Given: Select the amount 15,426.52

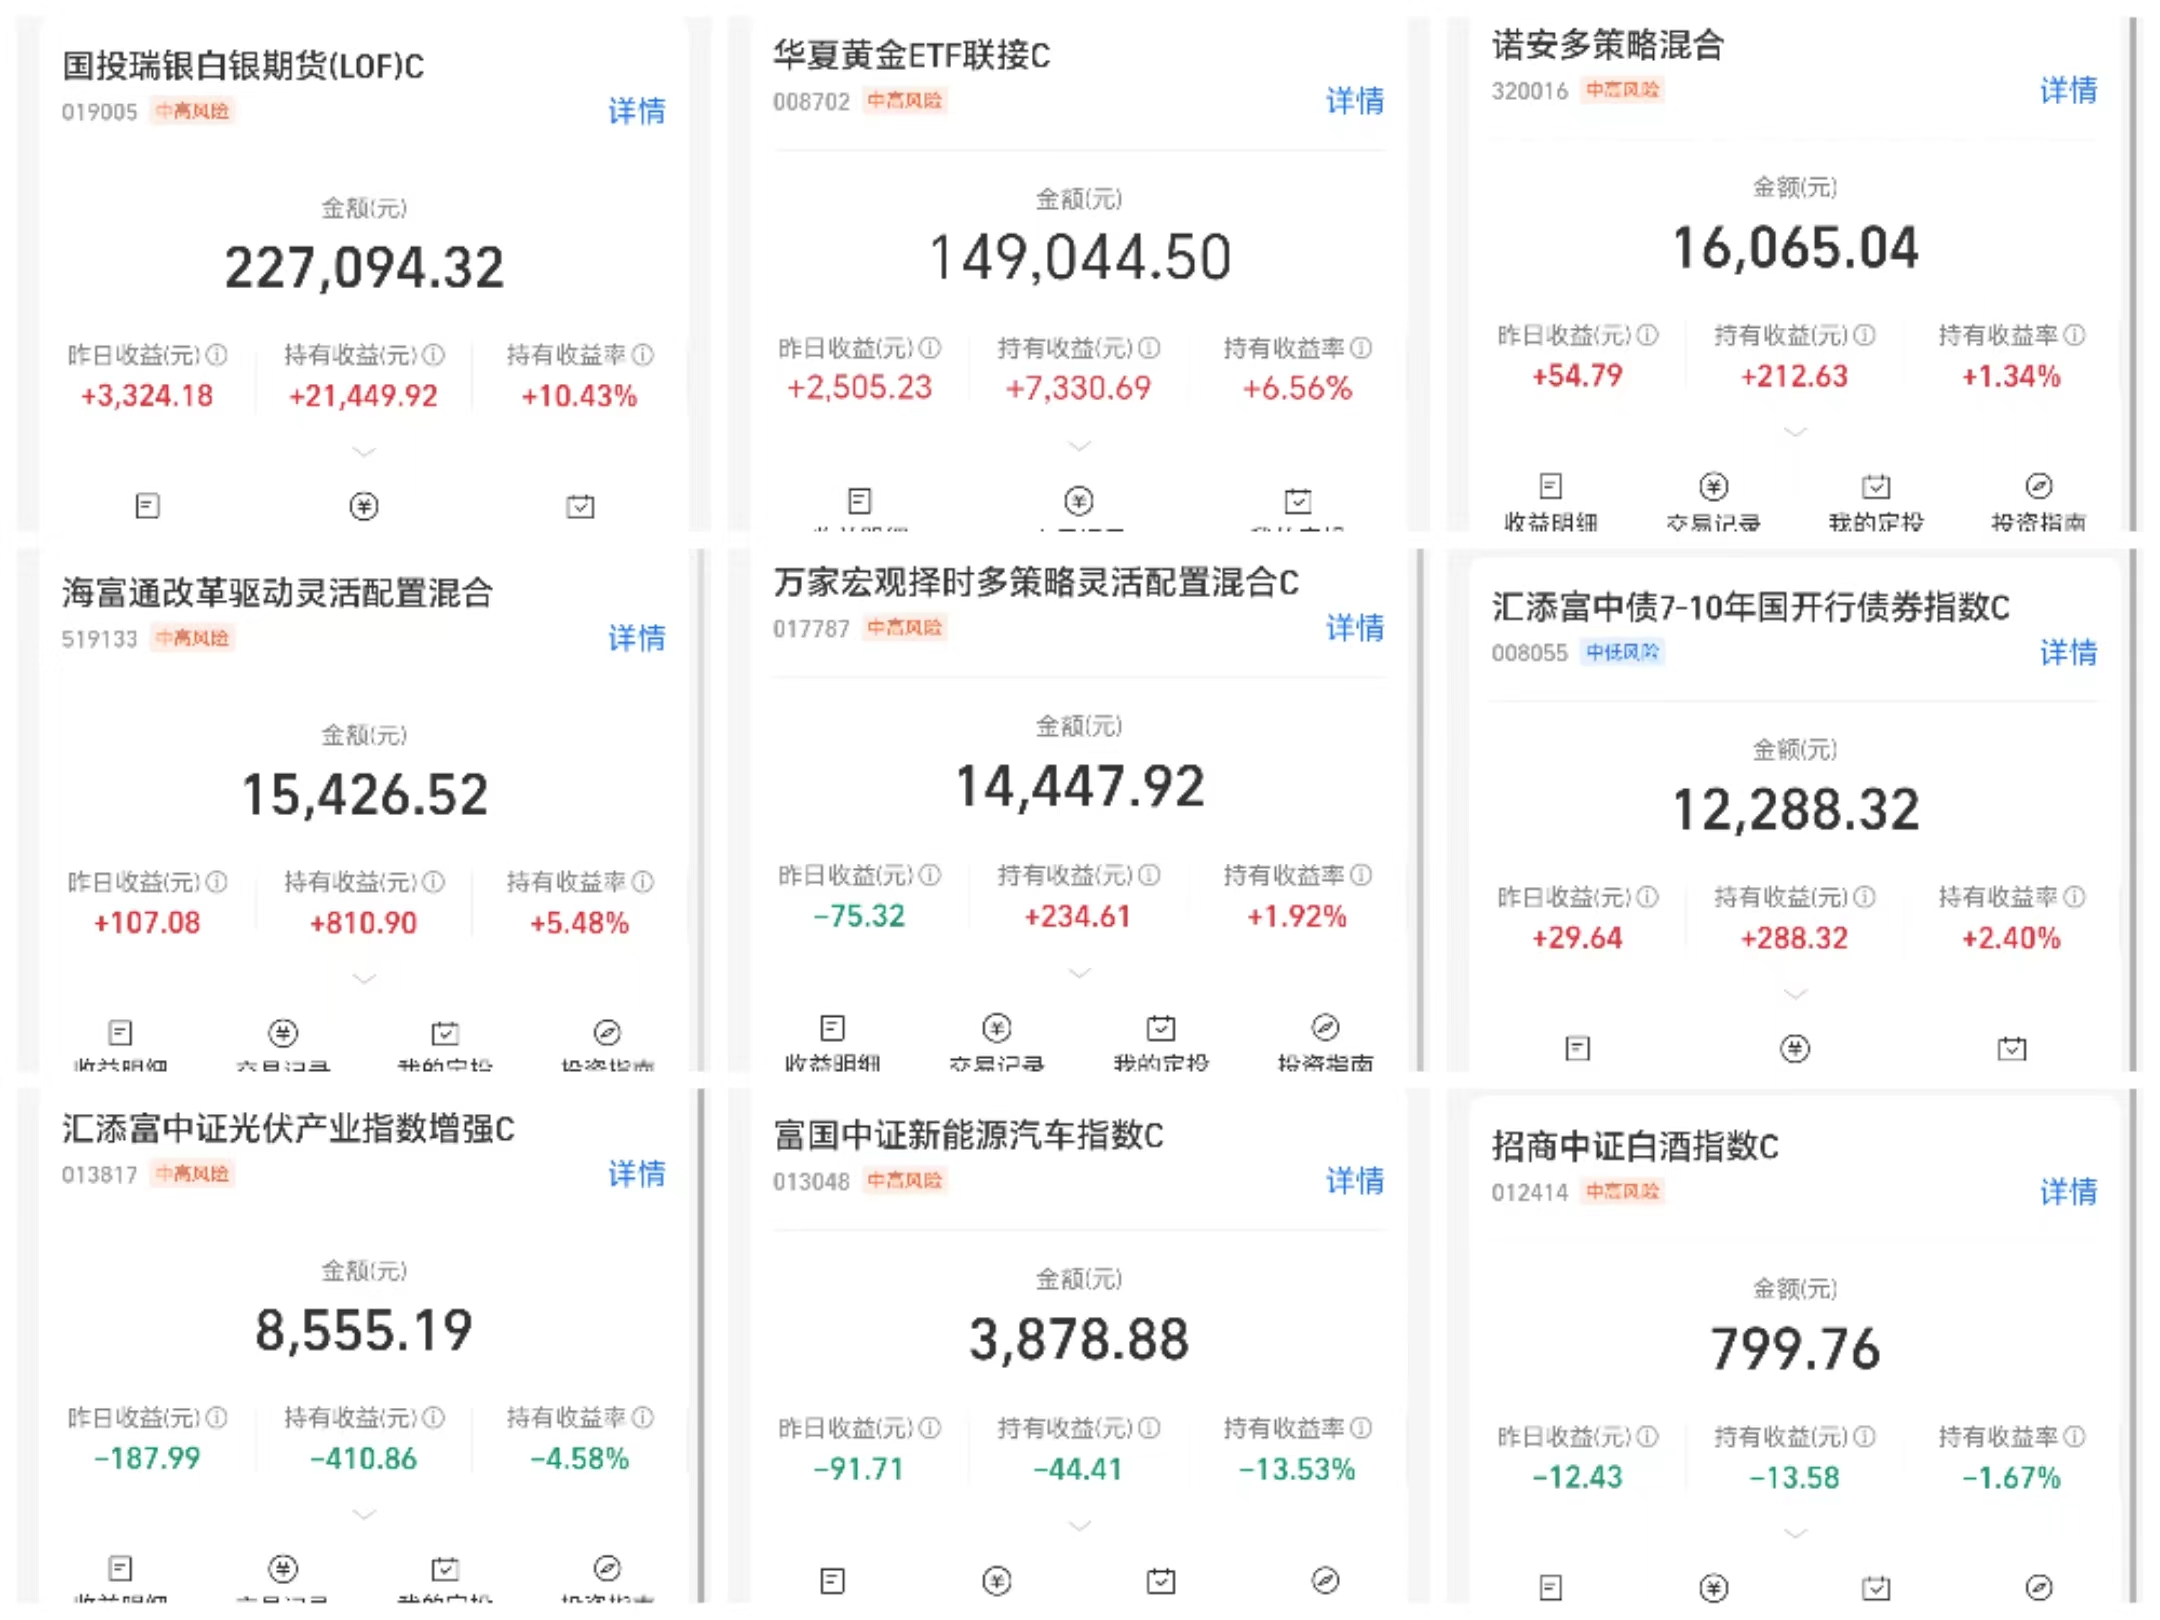Looking at the screenshot, I should click(364, 795).
